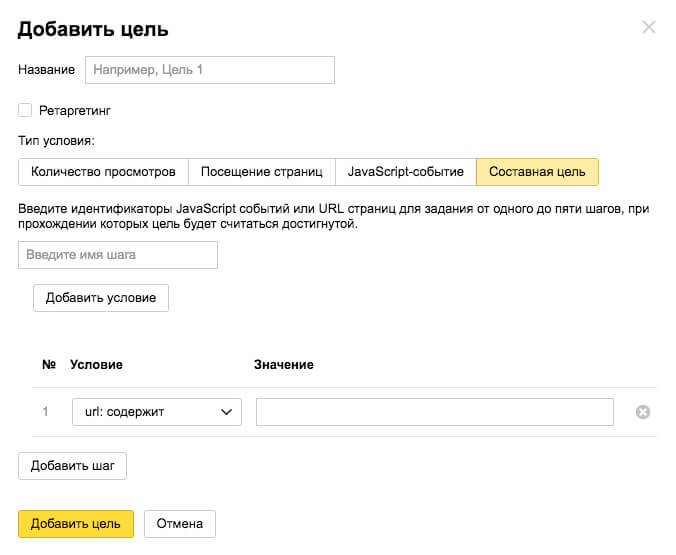Click the Добавить условие button
Screen dimensions: 676x555
(x=101, y=298)
